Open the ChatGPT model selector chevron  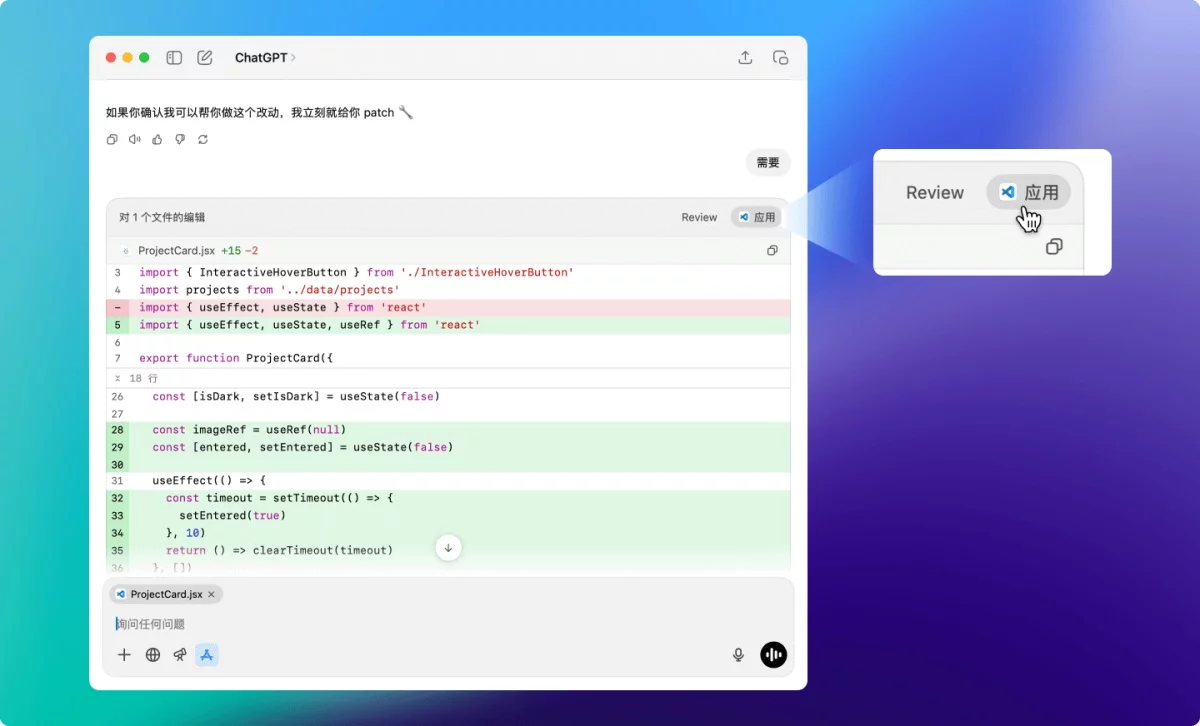pyautogui.click(x=293, y=58)
